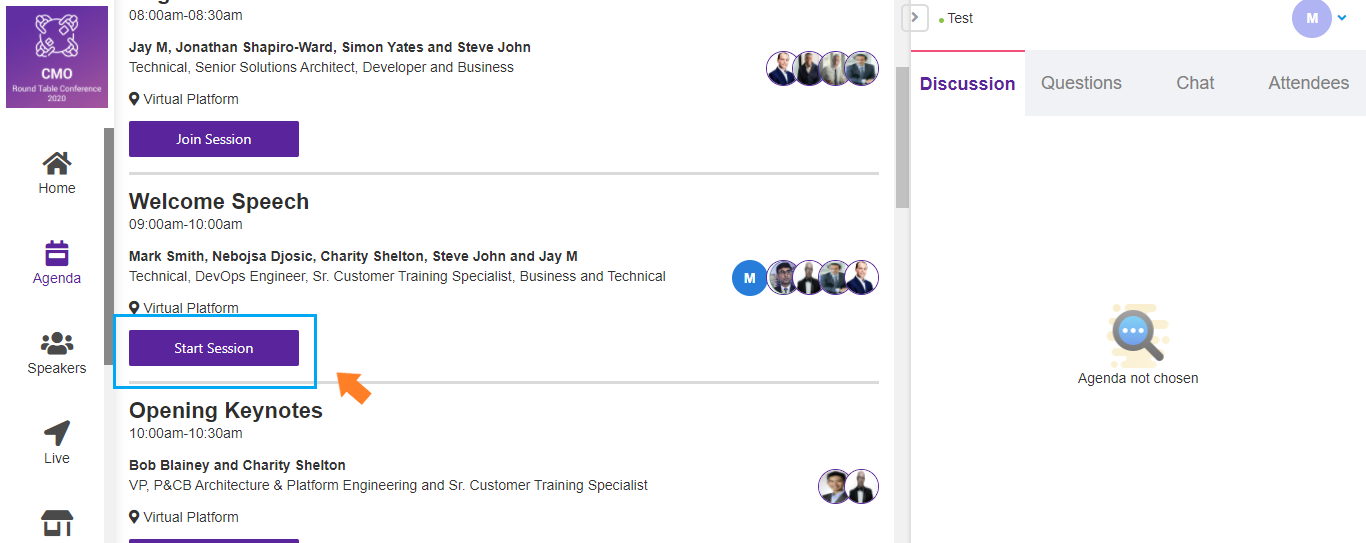Viewport: 1366px width, 543px height.
Task: Open the storefront icon below Live
Action: (57, 523)
